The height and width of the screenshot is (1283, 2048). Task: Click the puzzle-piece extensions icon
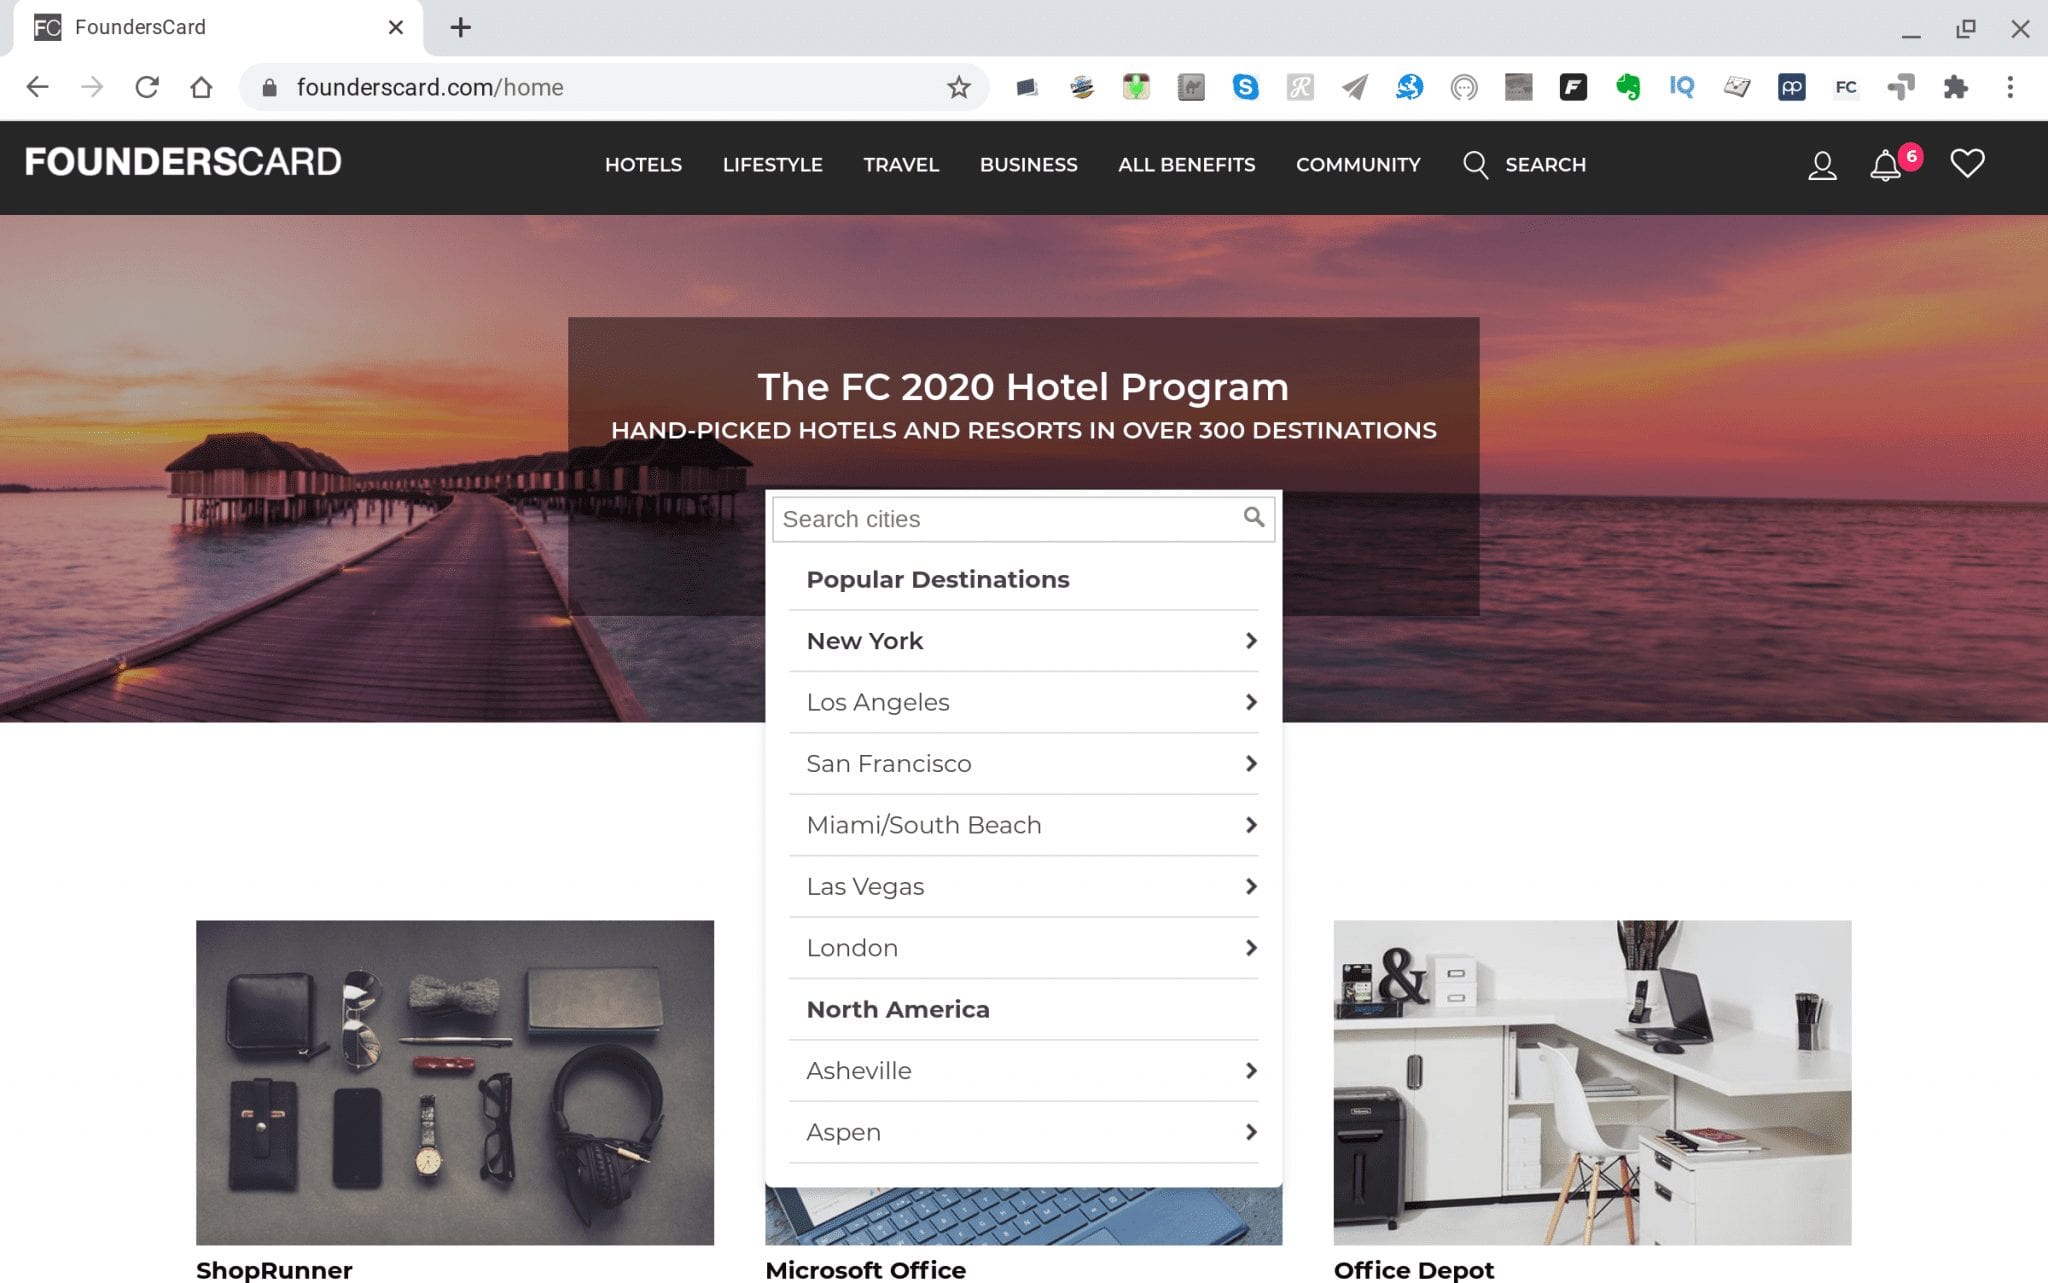(1958, 87)
